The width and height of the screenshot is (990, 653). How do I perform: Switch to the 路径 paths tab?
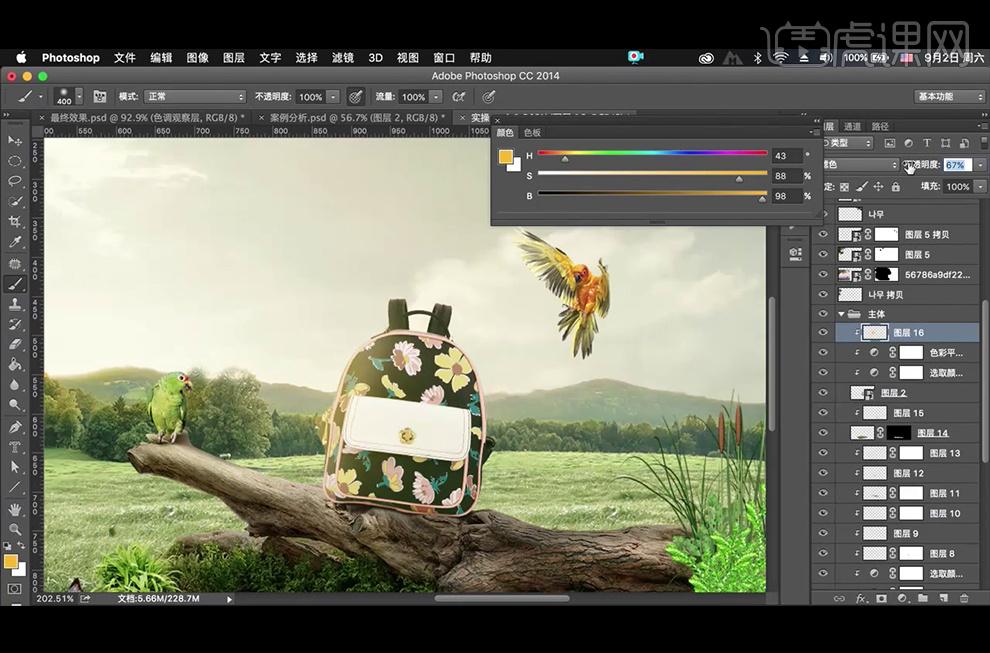point(880,126)
